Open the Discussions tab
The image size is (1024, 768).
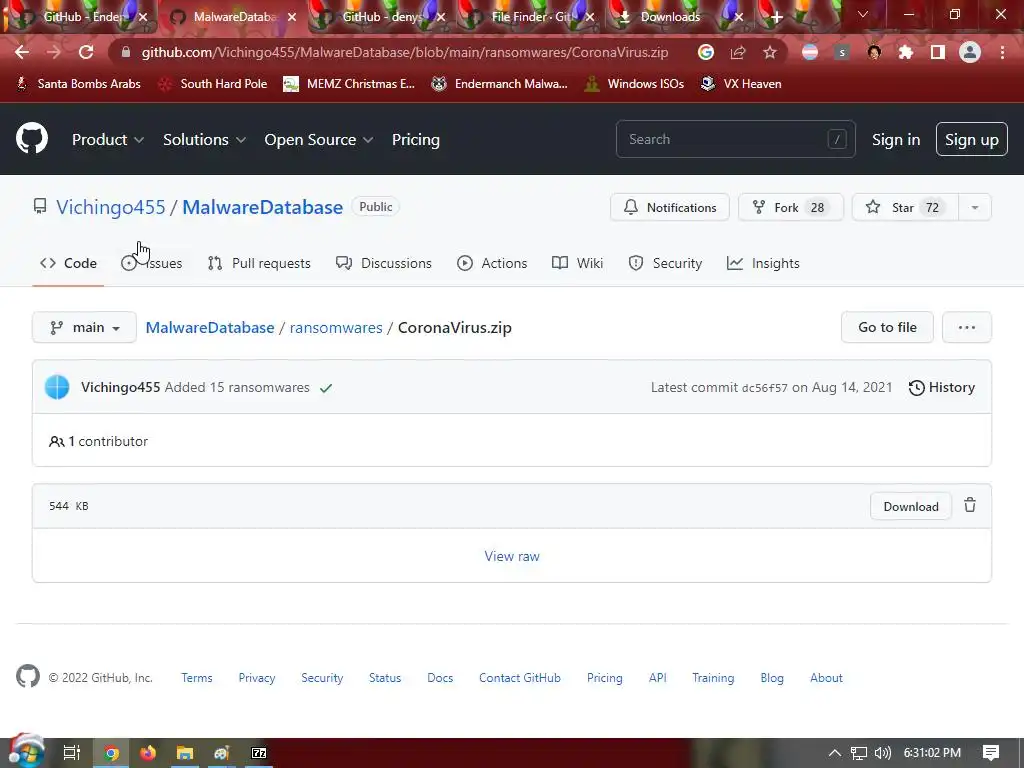(x=383, y=263)
